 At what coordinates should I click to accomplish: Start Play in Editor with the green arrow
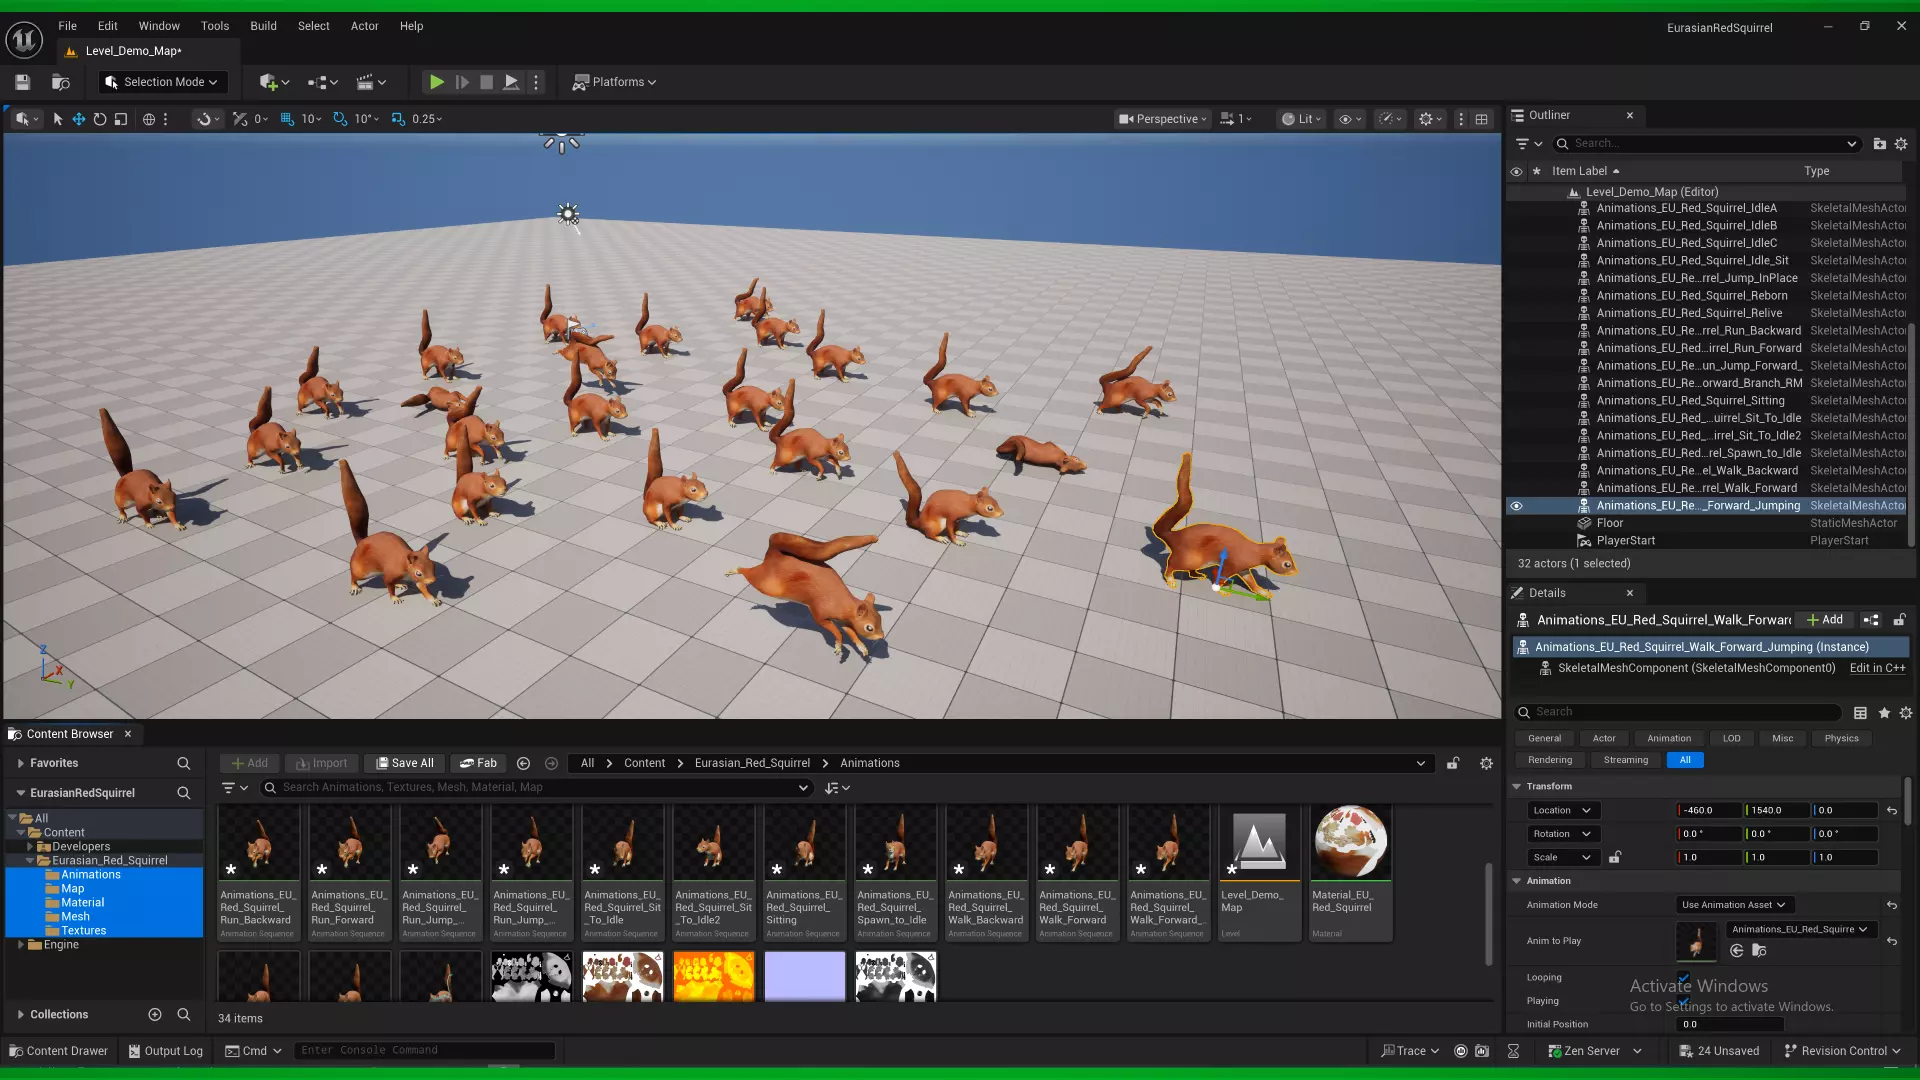(x=436, y=82)
